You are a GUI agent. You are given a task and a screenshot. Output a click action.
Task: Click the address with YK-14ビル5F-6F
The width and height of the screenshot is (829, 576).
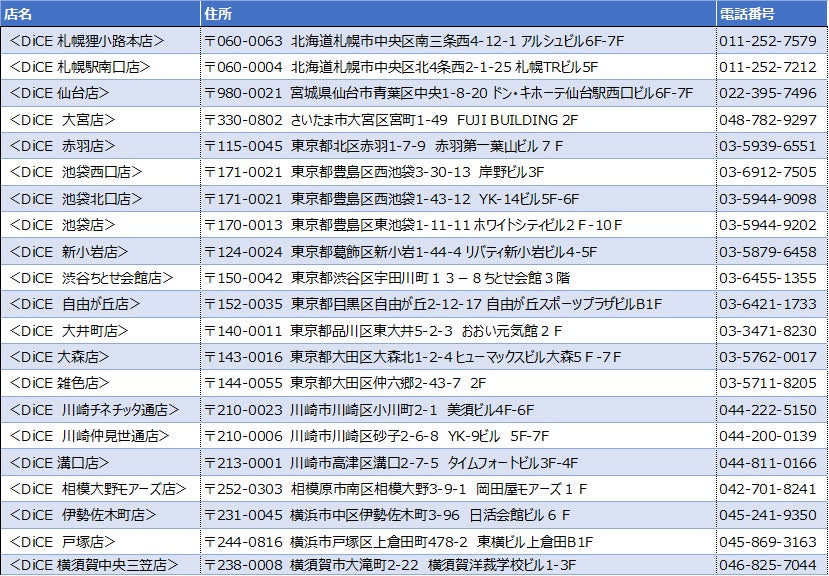point(458,199)
